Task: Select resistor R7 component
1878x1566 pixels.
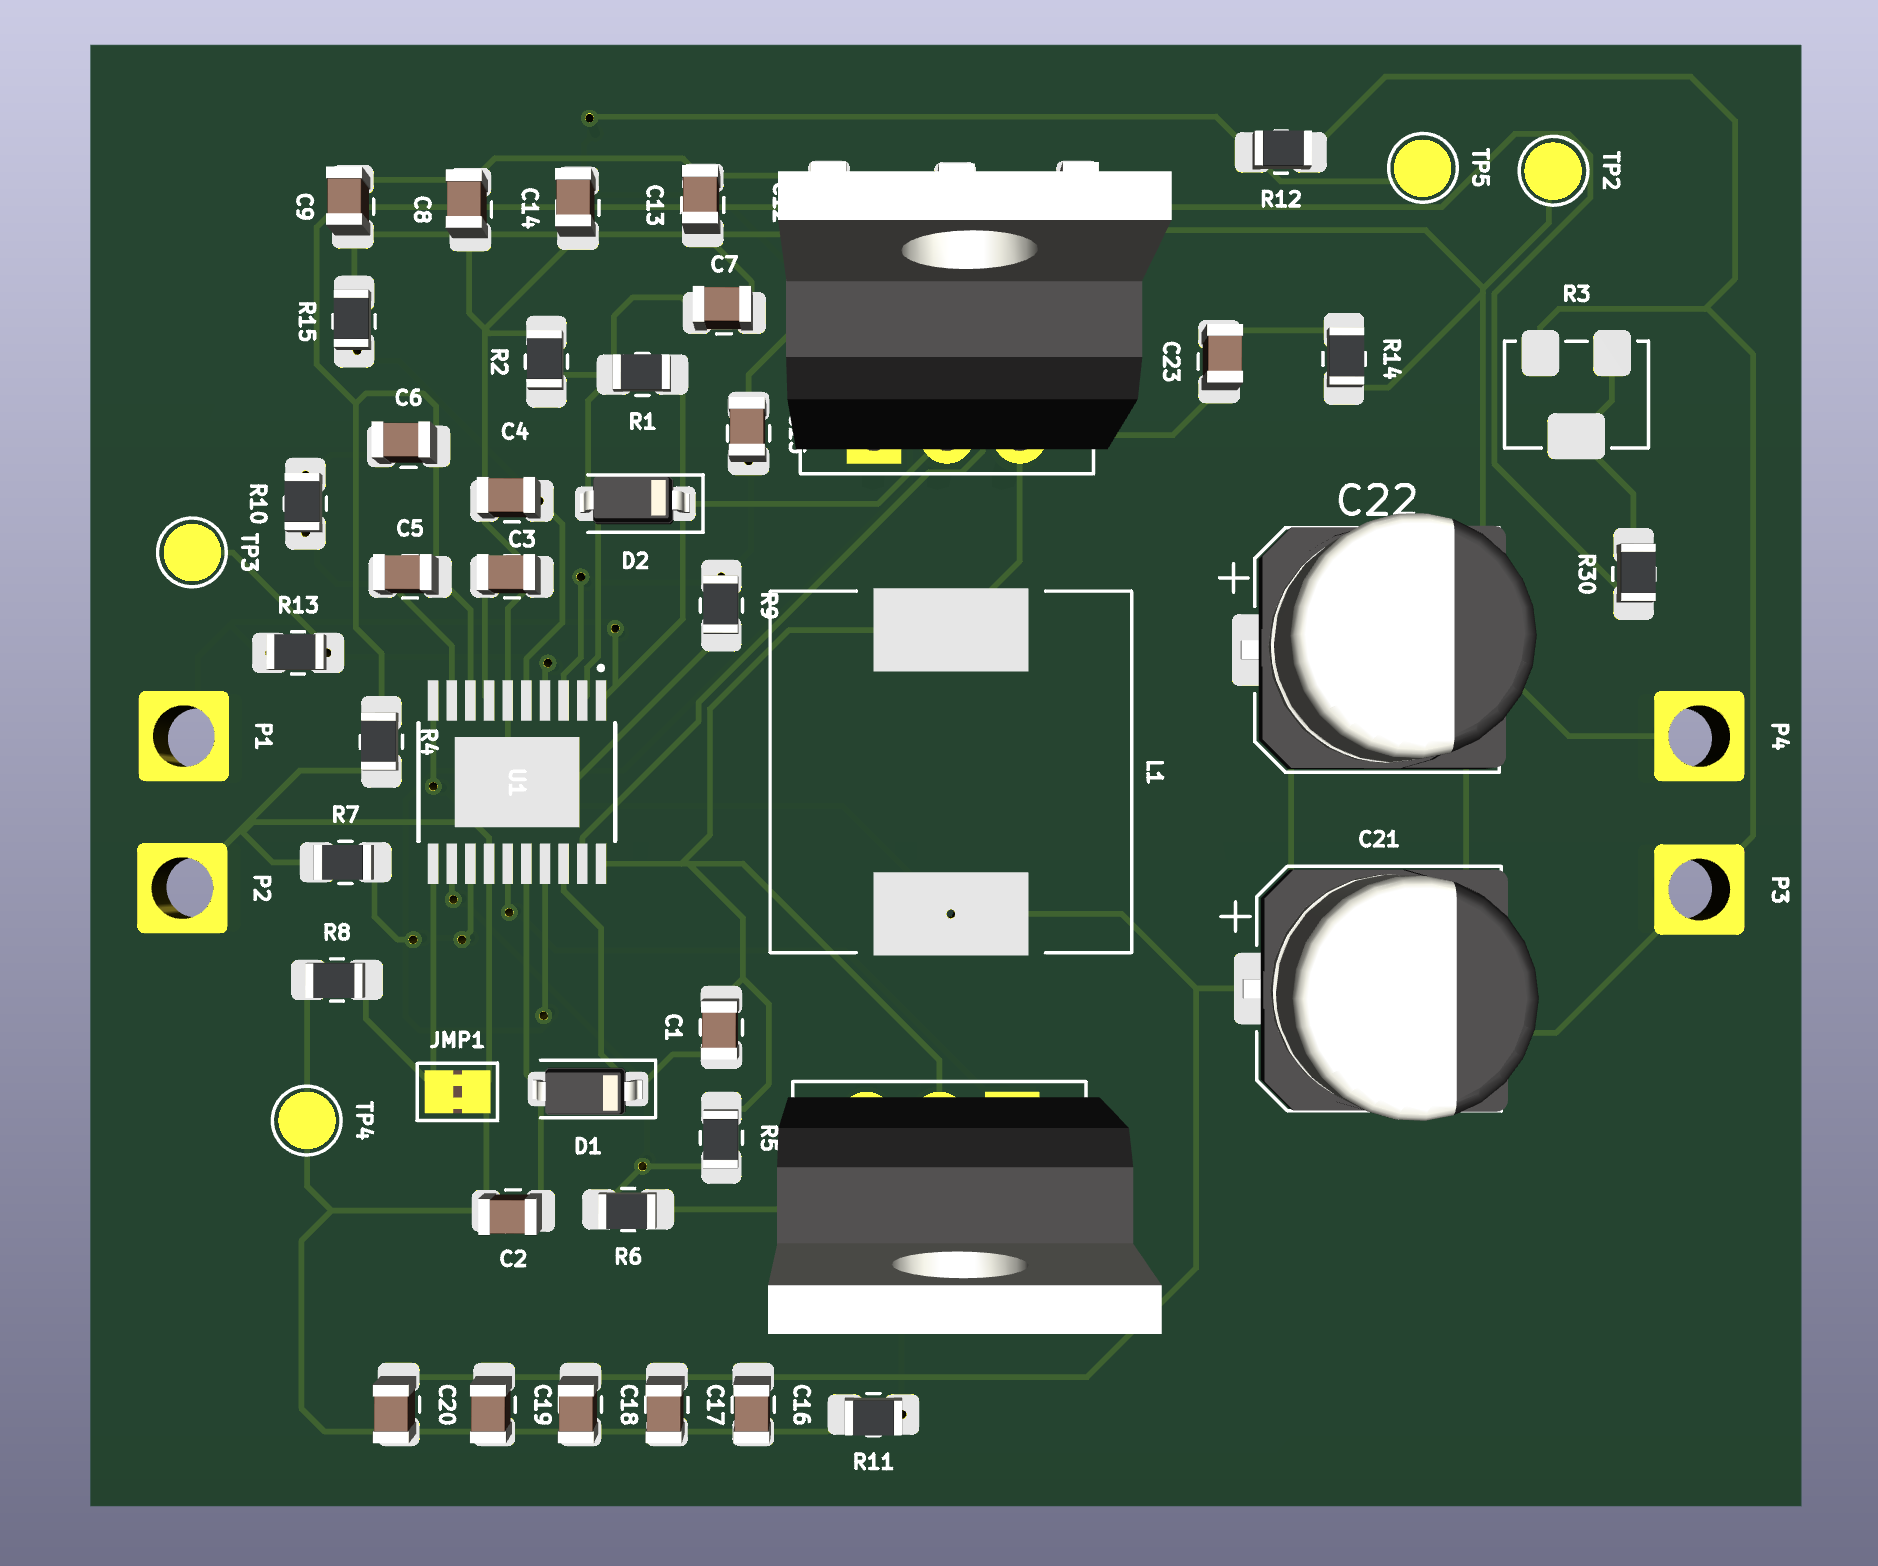Action: (346, 862)
